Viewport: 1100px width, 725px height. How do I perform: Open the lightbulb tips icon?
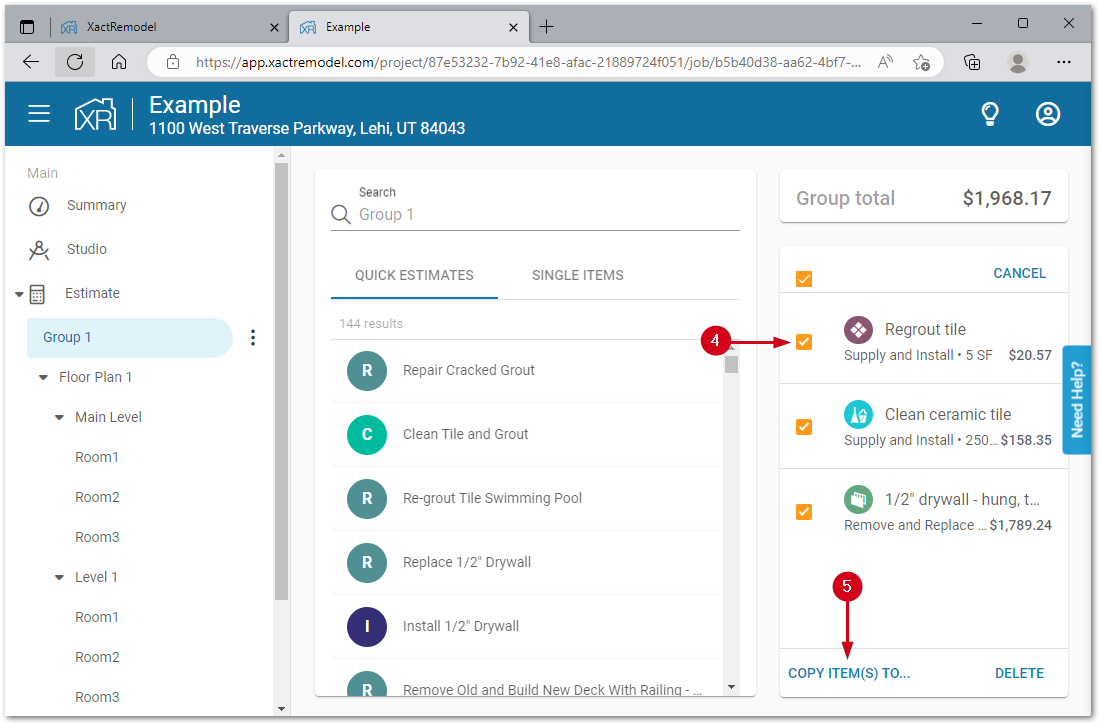click(989, 114)
